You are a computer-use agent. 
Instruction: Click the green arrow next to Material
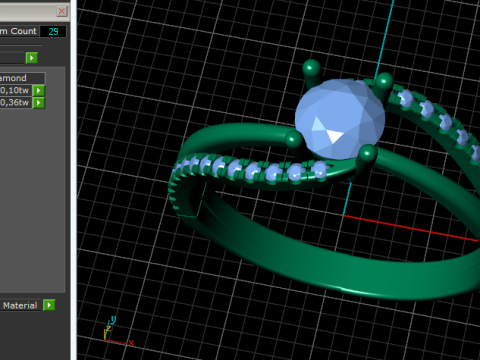49,305
